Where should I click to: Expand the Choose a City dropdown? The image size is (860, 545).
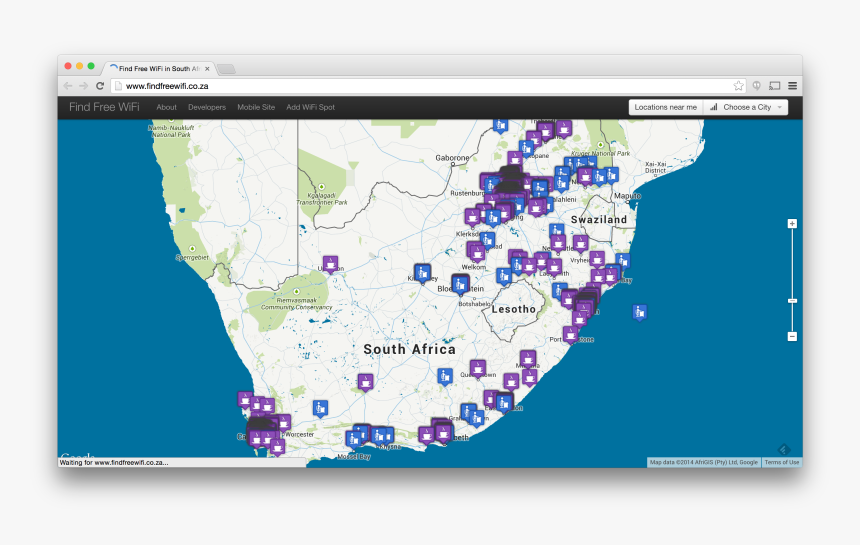click(746, 107)
